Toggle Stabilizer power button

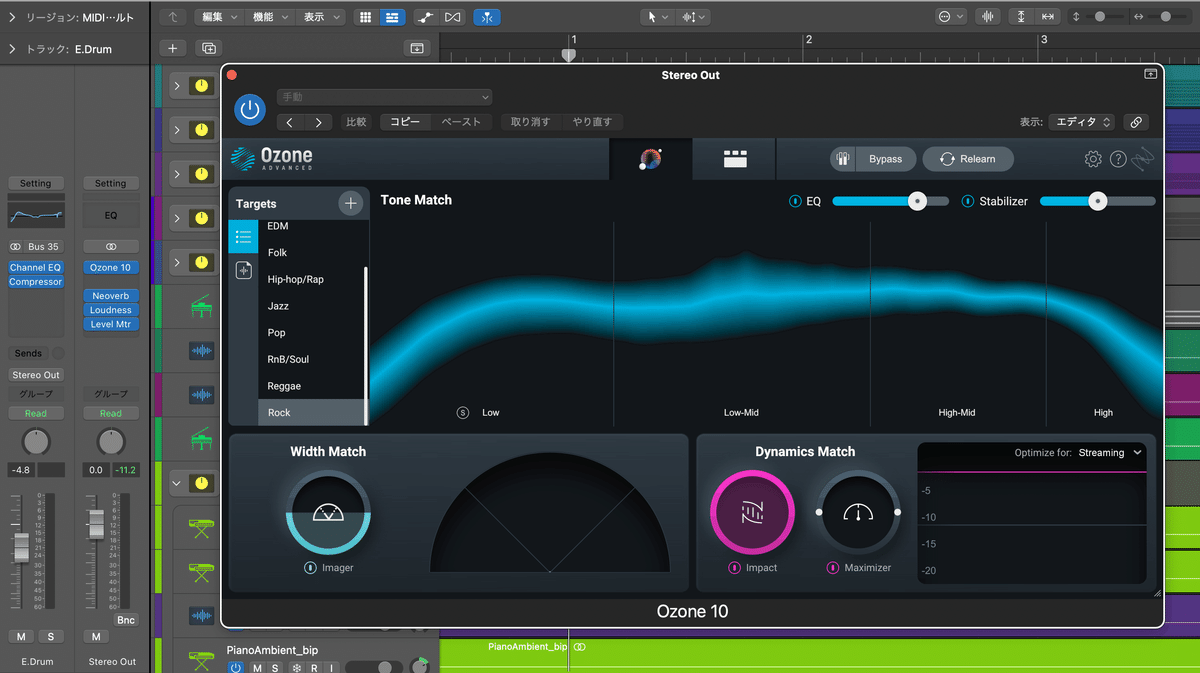(968, 201)
